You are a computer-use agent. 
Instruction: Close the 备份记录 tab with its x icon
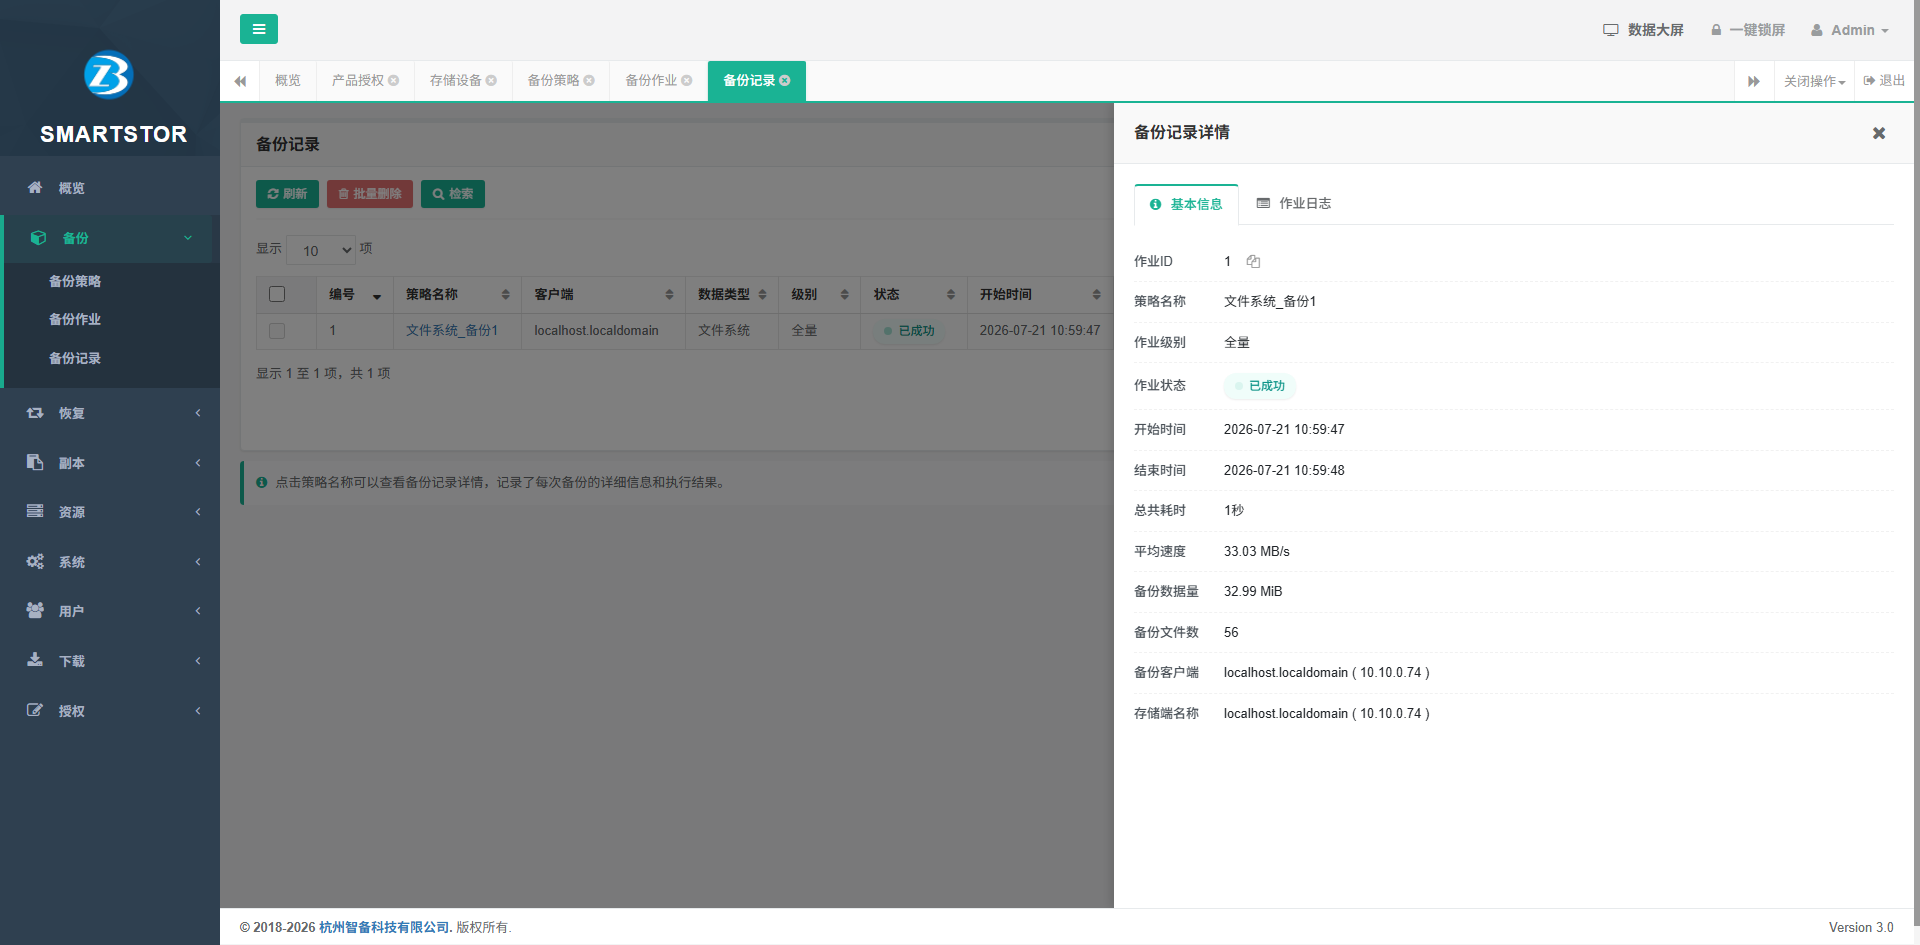[x=785, y=81]
